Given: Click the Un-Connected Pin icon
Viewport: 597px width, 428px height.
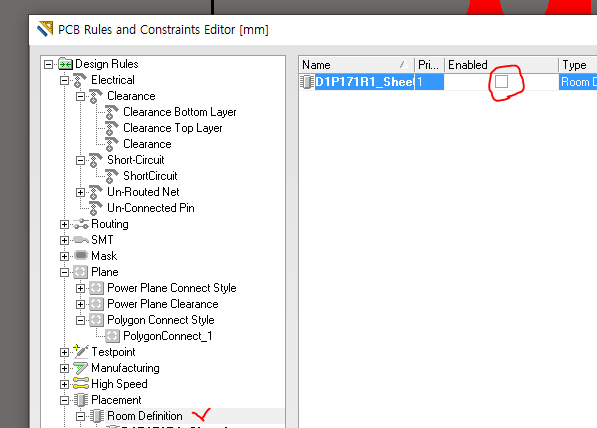Looking at the screenshot, I should point(95,208).
